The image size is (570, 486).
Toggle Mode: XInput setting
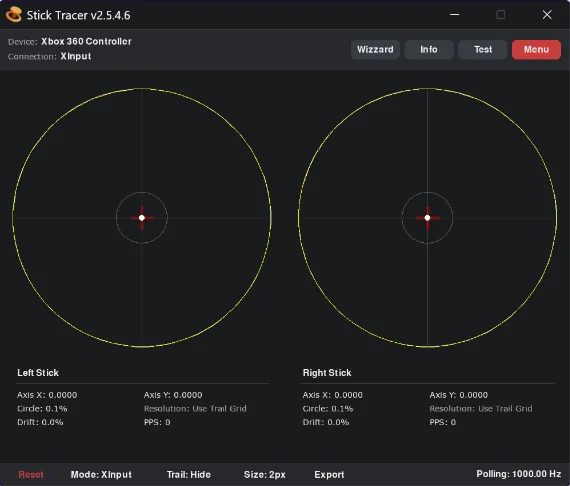[101, 474]
